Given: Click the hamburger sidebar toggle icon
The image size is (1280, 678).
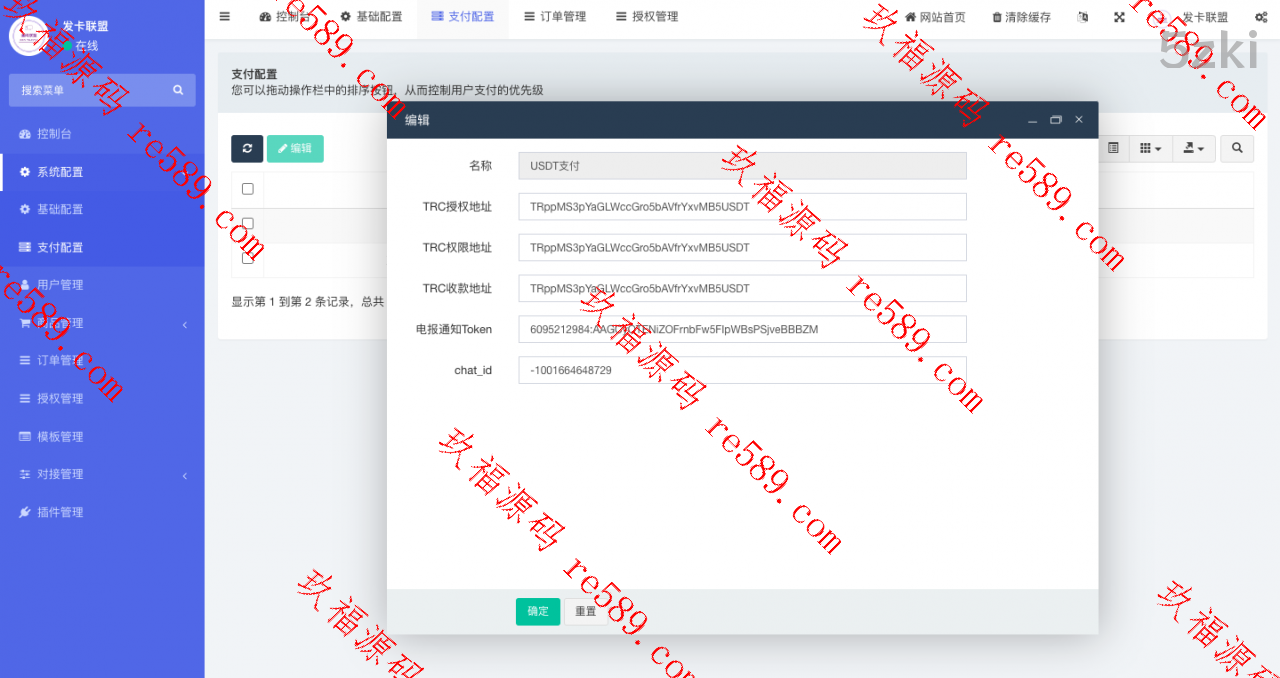Looking at the screenshot, I should click(224, 17).
